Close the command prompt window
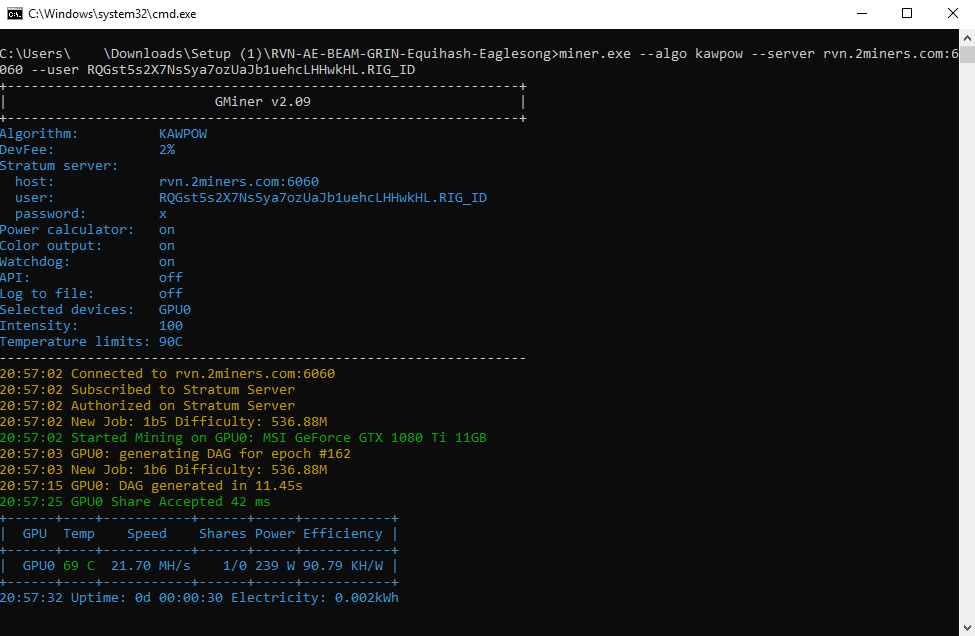The width and height of the screenshot is (975, 636). pos(952,13)
